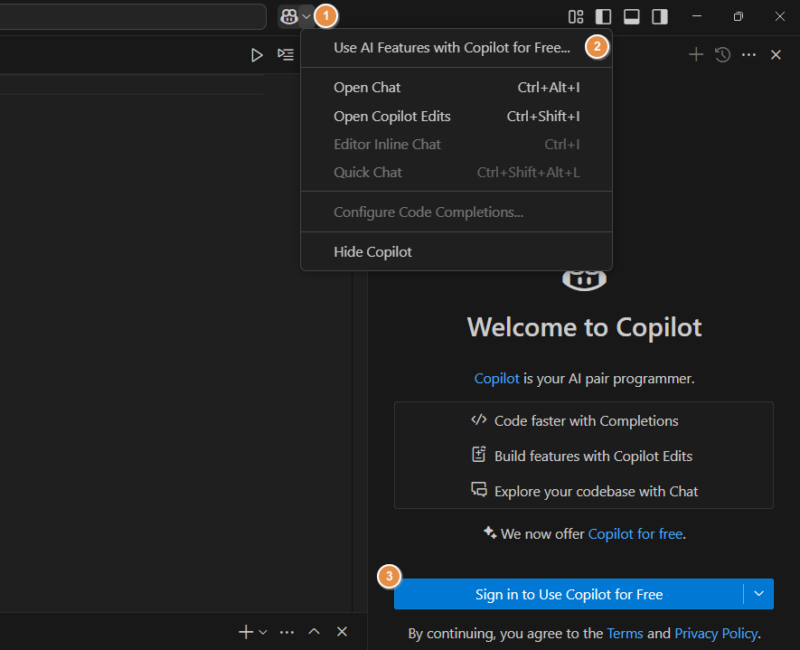Toggle the secondary sidebar visibility
The width and height of the screenshot is (800, 650).
click(658, 16)
